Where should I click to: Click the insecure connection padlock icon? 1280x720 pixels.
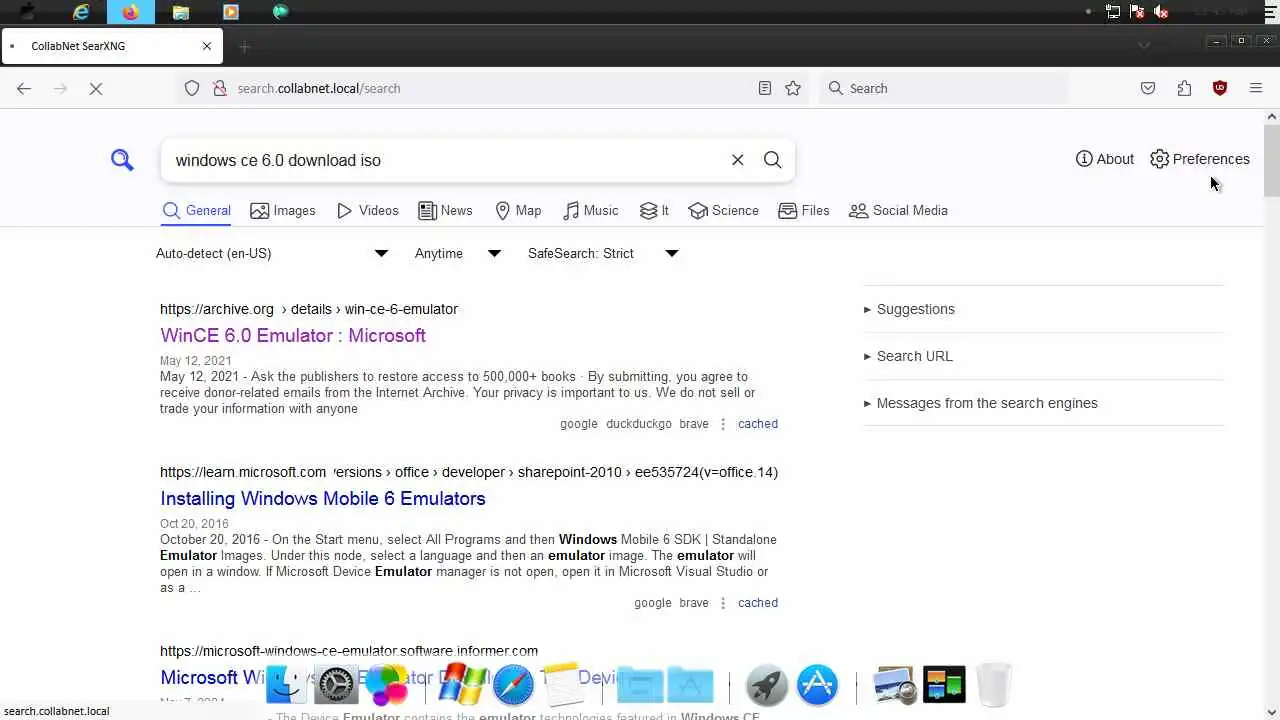point(220,88)
